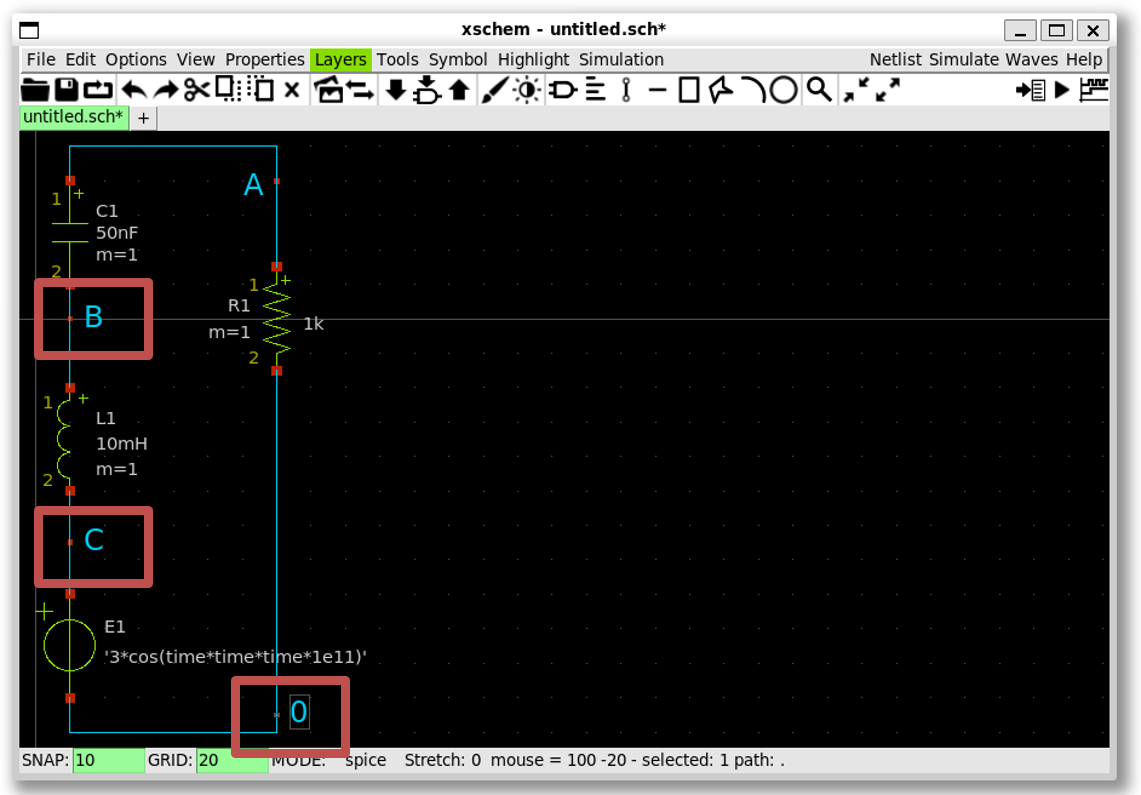Toggle the light/dark color scheme icon

tap(527, 90)
